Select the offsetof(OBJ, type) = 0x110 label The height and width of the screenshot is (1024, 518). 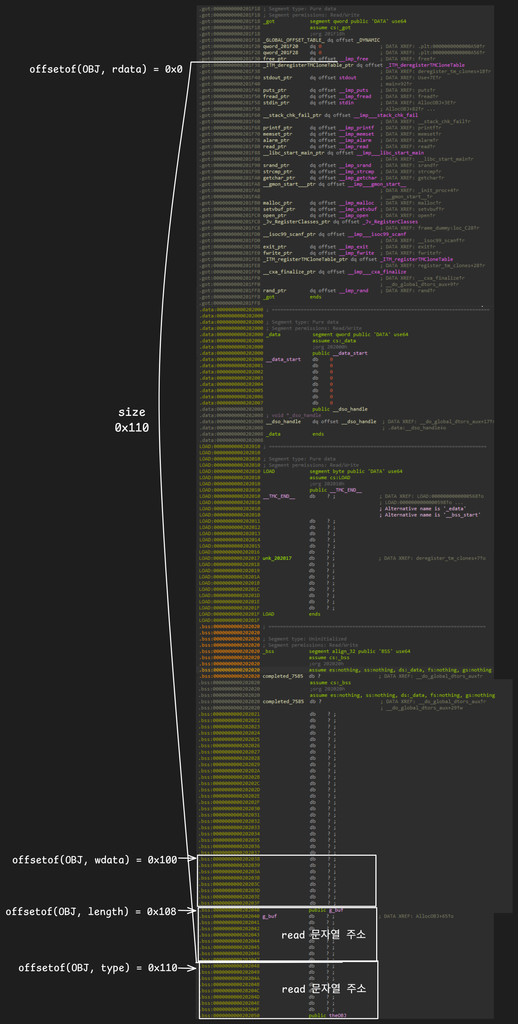[x=97, y=967]
